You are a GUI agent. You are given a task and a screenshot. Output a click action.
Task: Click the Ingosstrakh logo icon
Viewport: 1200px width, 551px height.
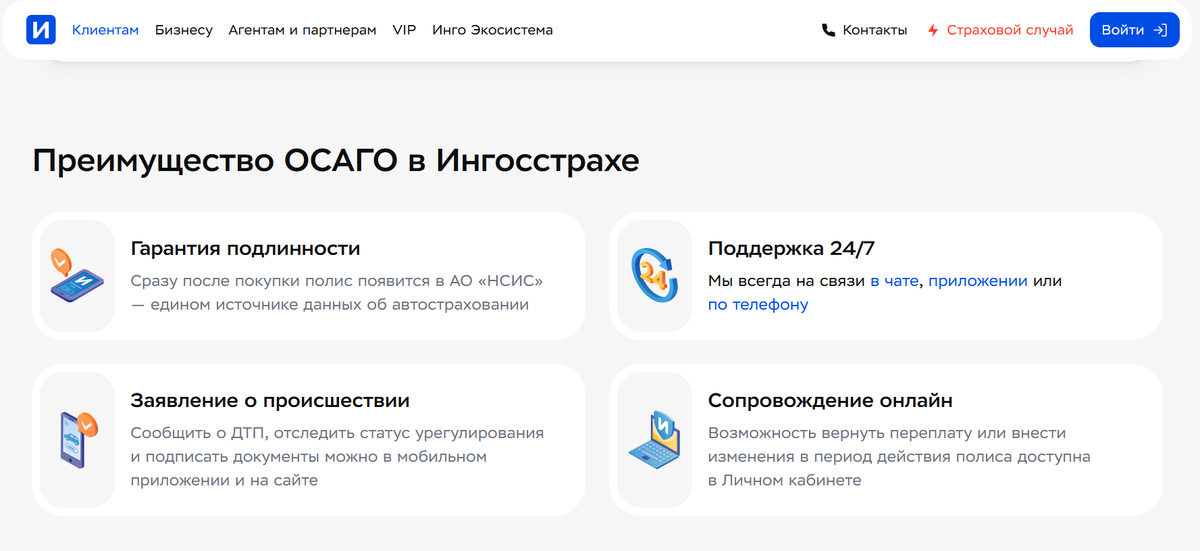pyautogui.click(x=41, y=30)
